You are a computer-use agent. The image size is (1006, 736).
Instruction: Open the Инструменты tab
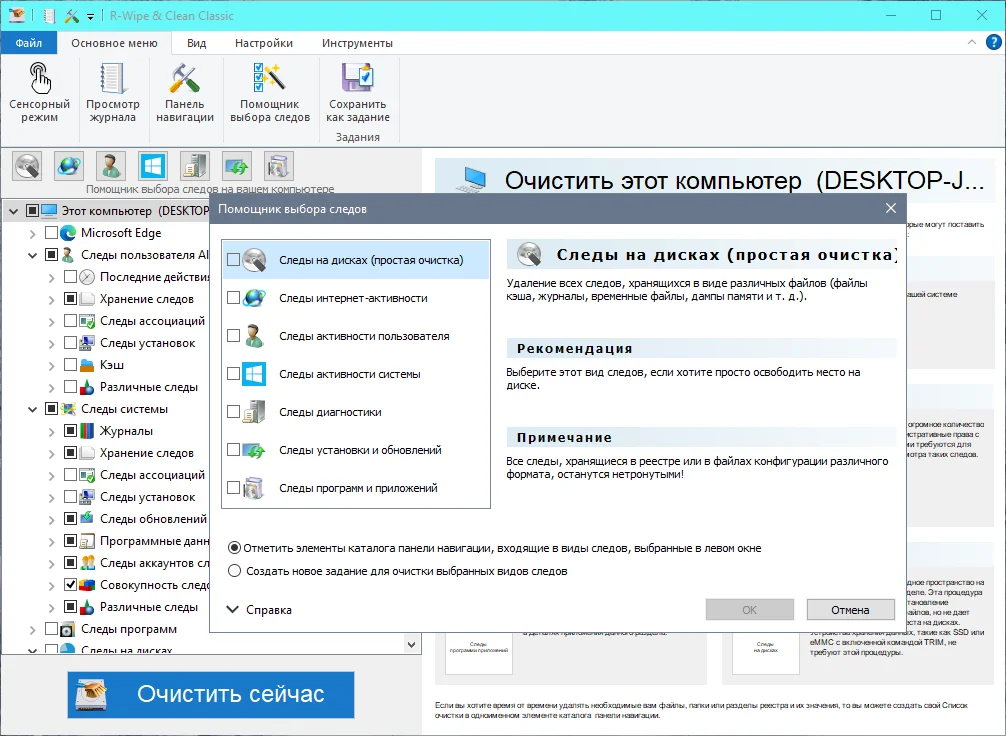[357, 43]
